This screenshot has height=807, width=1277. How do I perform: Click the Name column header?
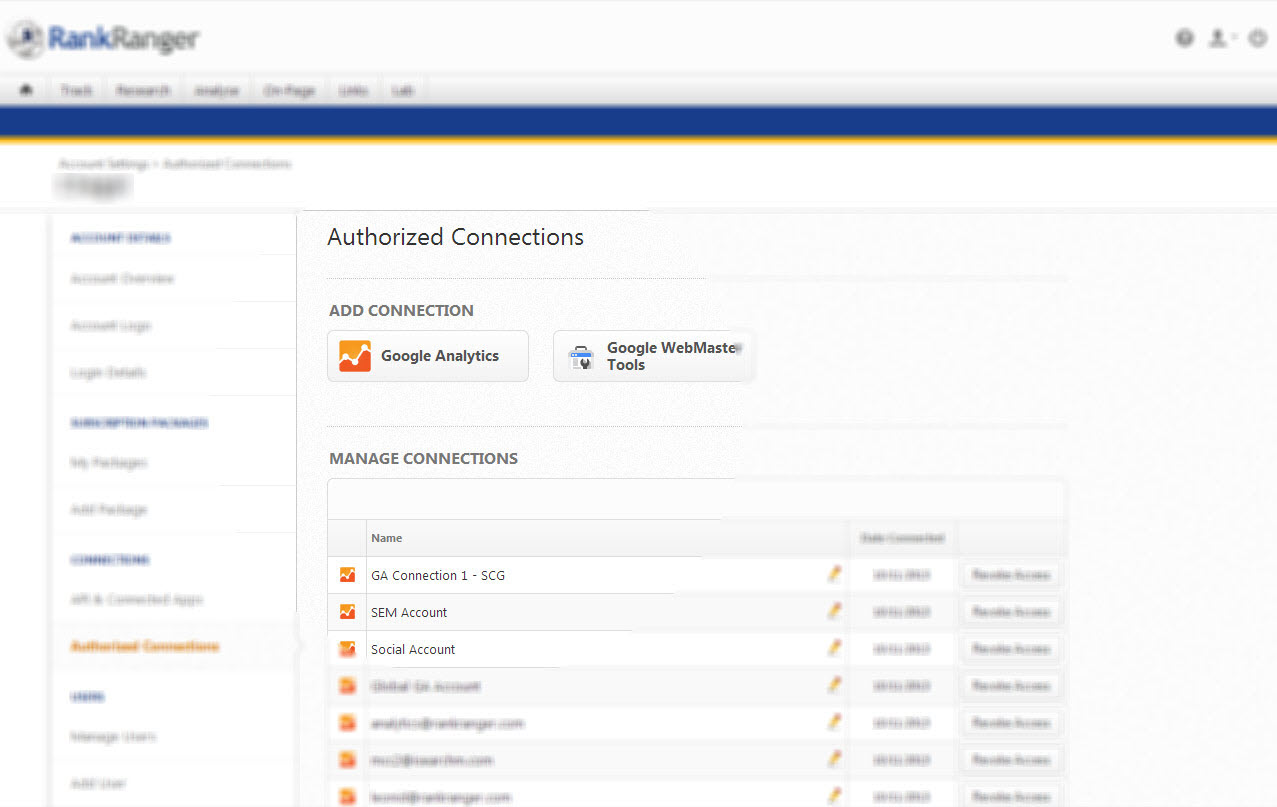[387, 538]
